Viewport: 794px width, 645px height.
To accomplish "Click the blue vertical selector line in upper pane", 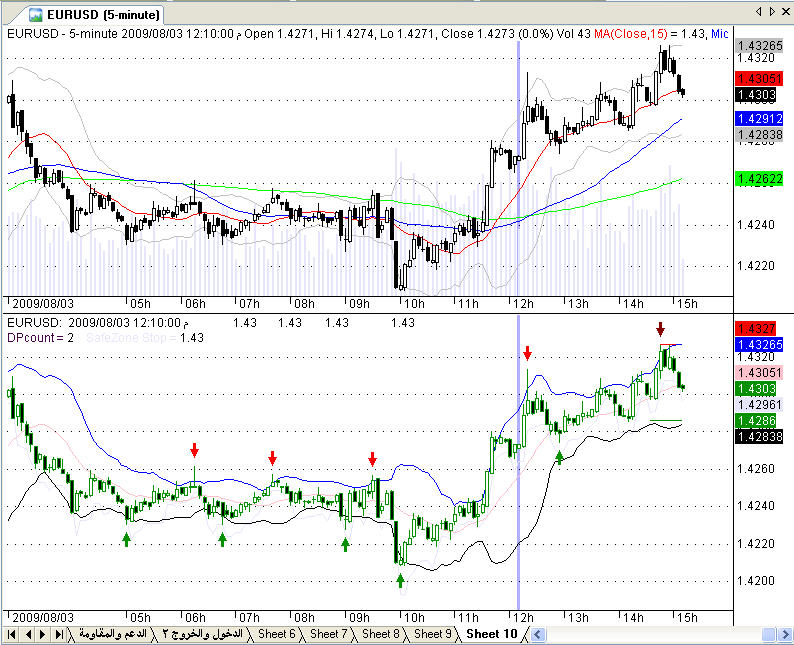I will [519, 167].
